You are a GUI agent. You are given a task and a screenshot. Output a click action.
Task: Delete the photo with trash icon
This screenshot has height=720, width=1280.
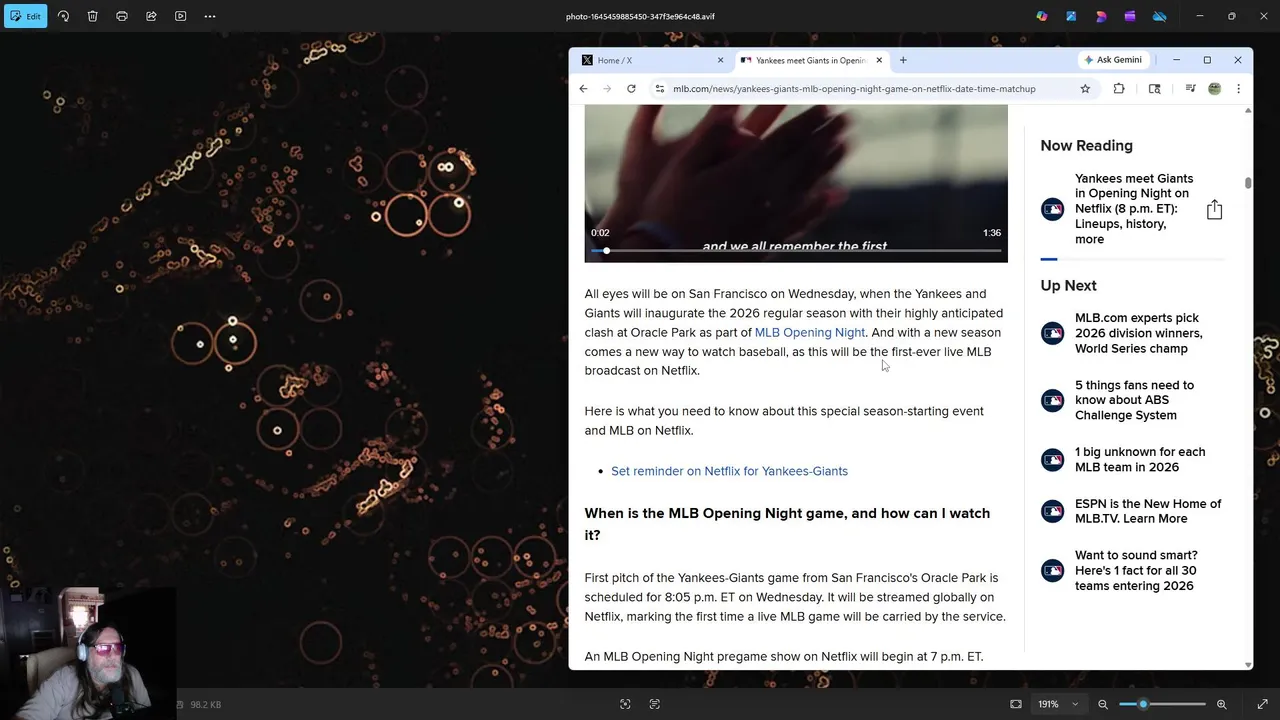(92, 16)
